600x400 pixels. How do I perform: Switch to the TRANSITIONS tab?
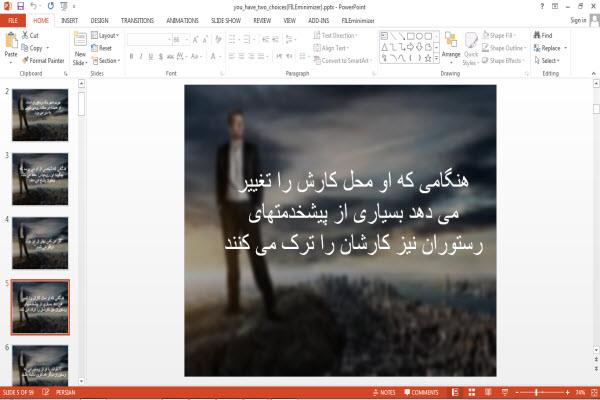coord(137,20)
